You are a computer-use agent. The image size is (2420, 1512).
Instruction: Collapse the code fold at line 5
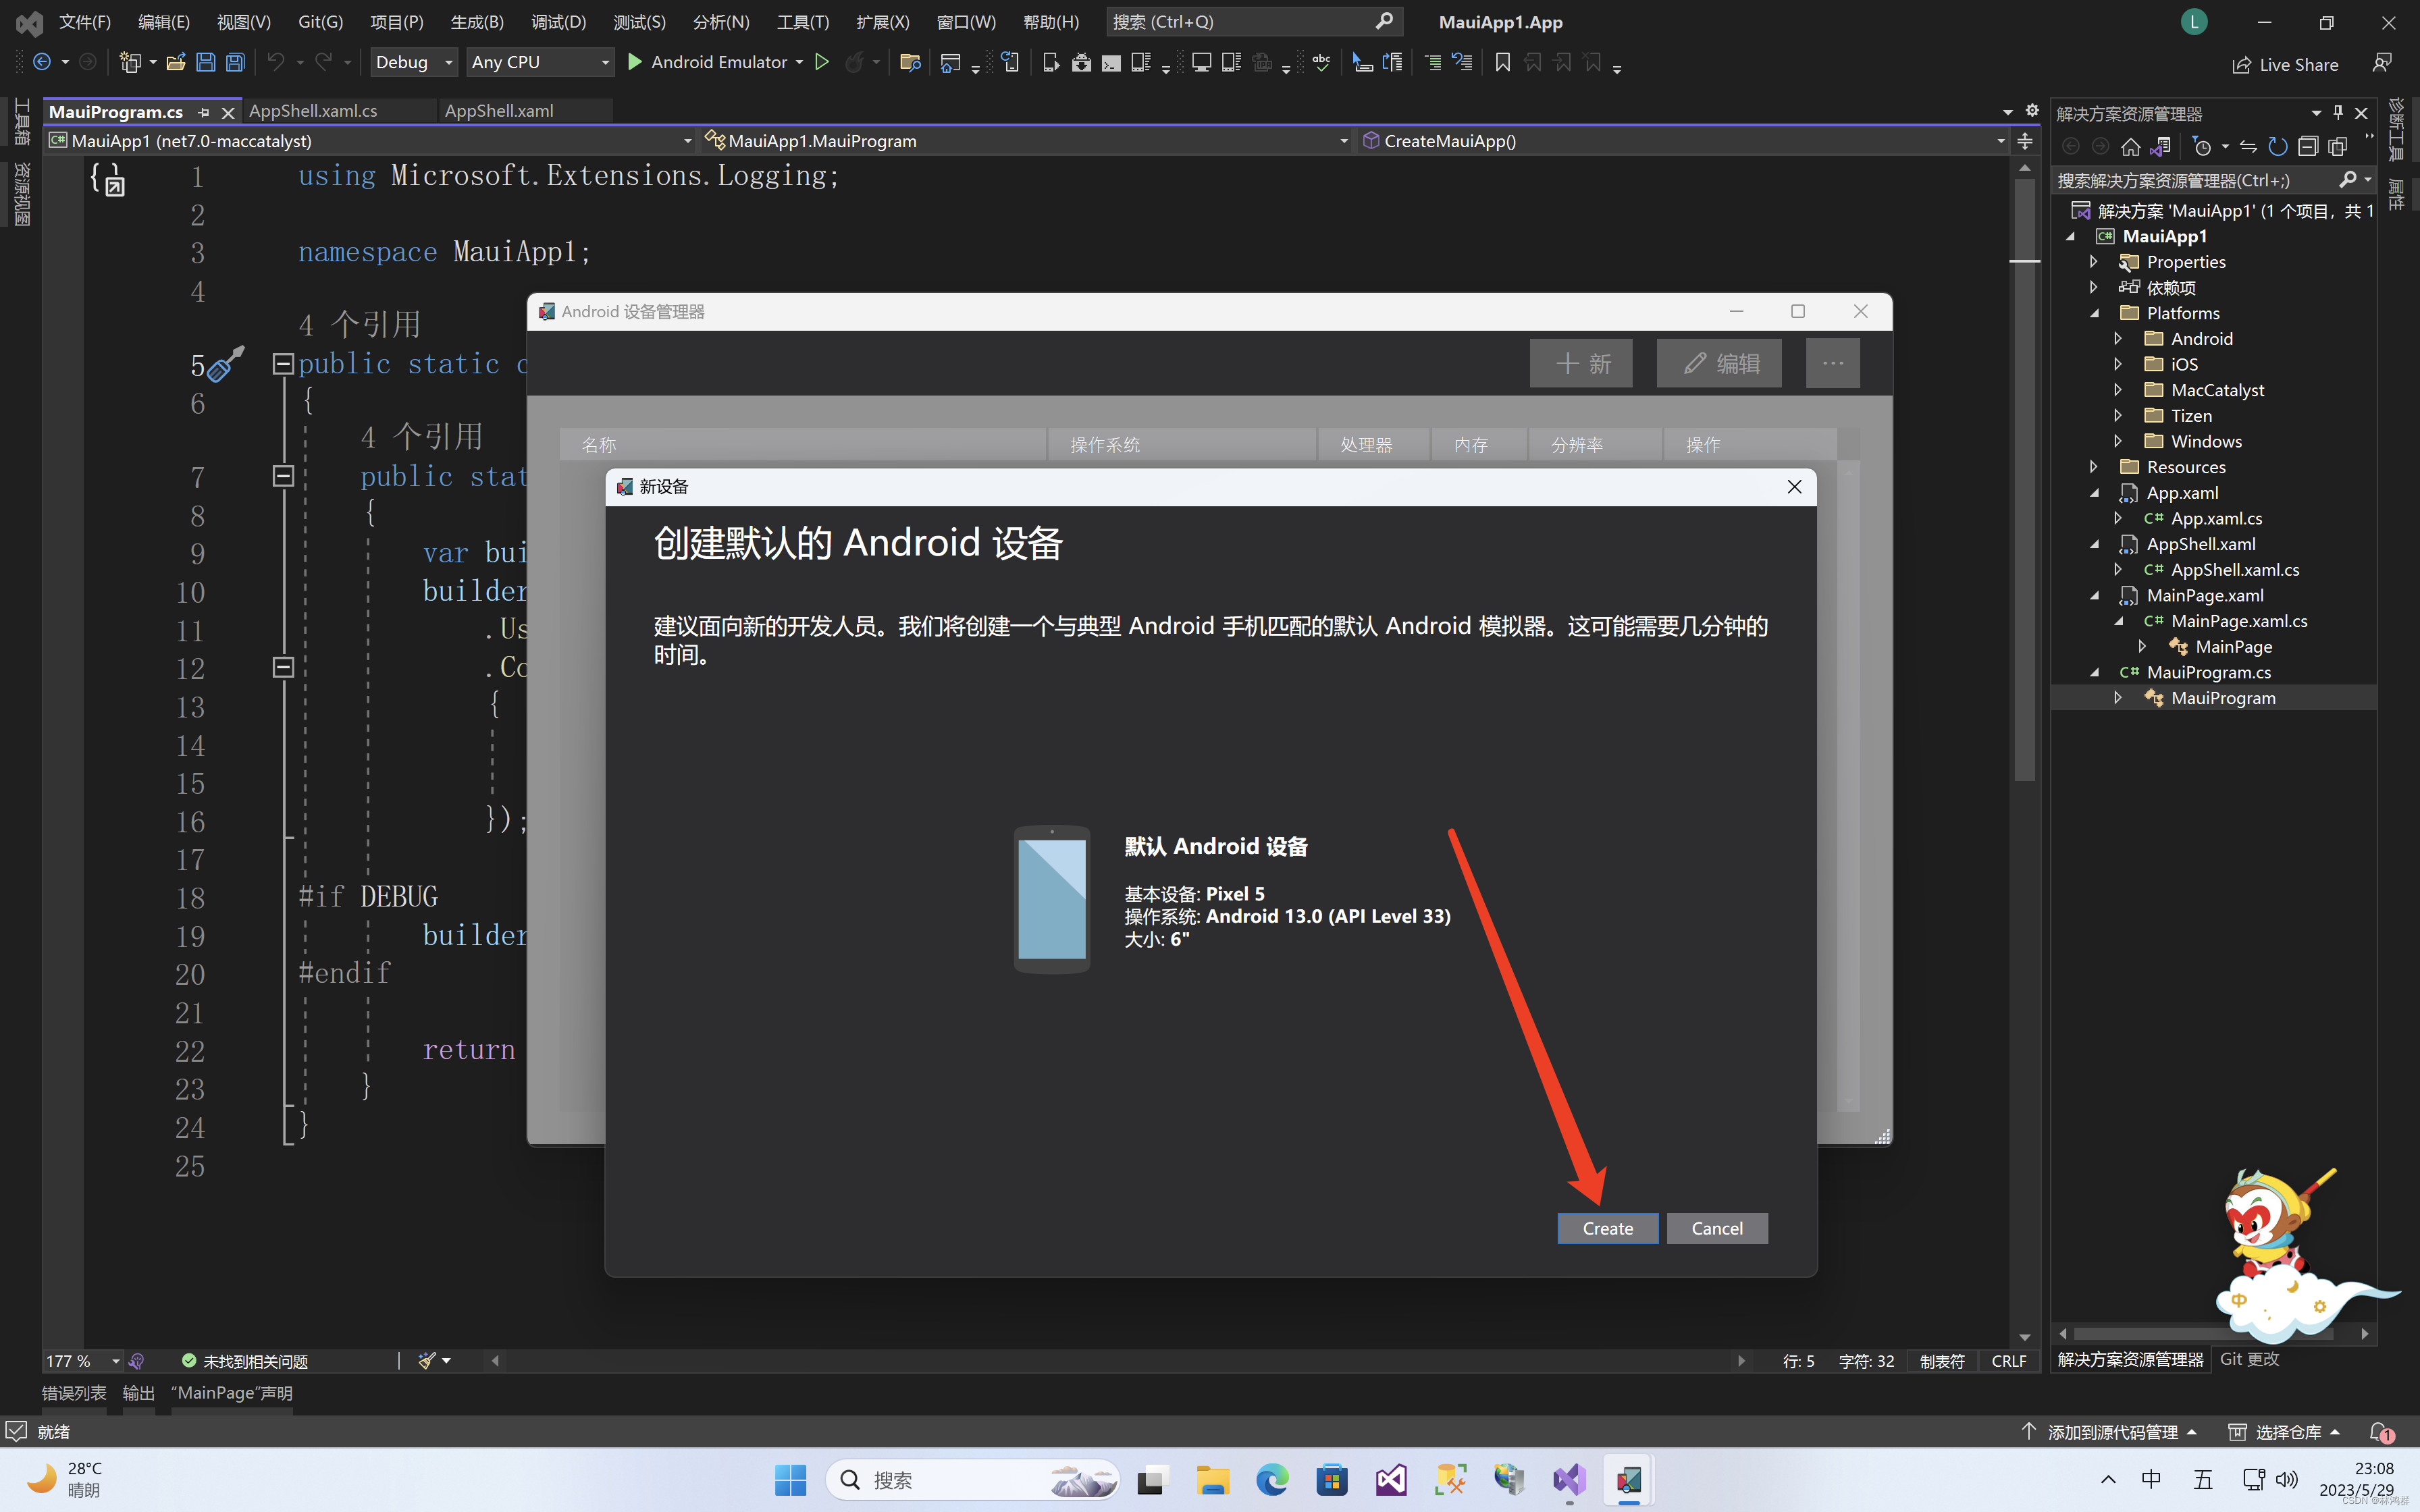click(x=283, y=364)
